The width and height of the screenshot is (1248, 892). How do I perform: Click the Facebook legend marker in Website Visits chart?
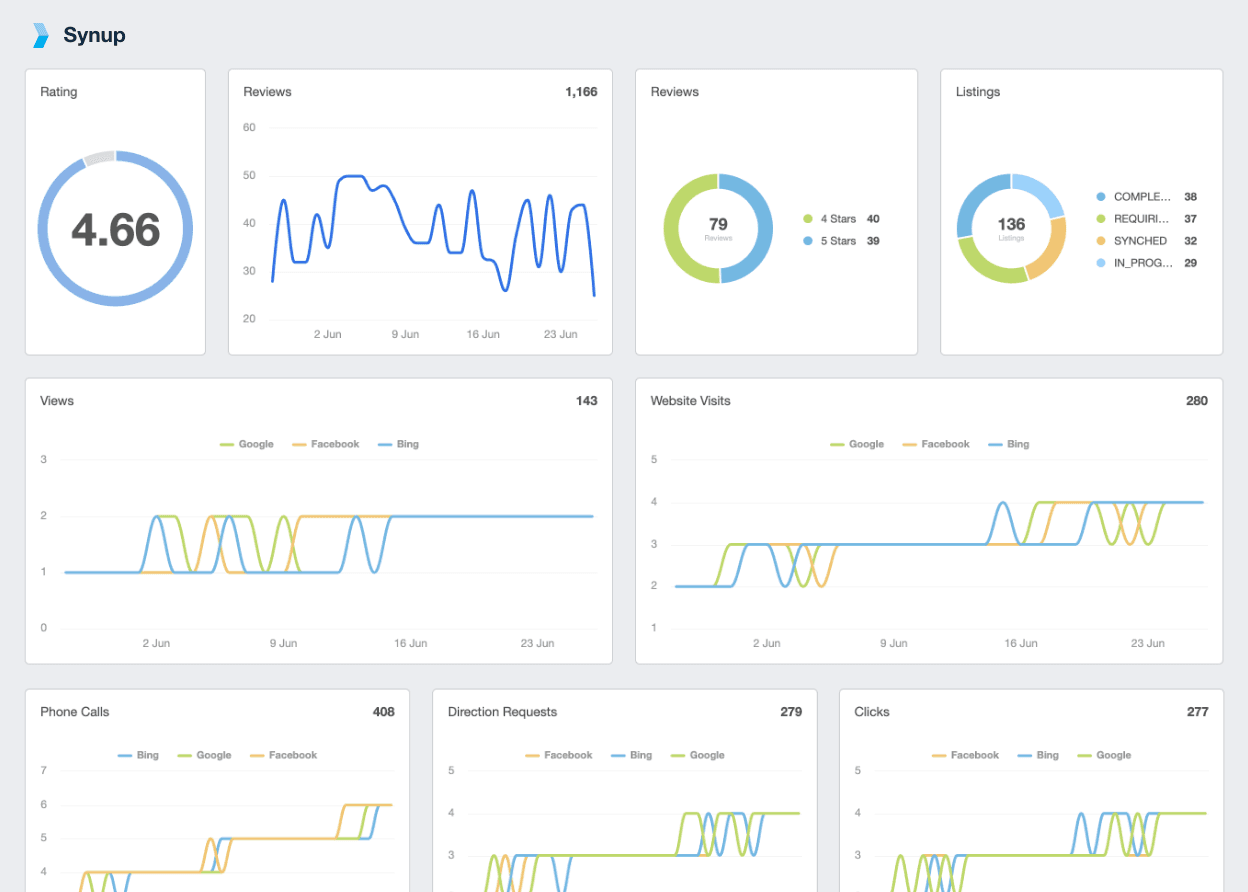click(909, 444)
